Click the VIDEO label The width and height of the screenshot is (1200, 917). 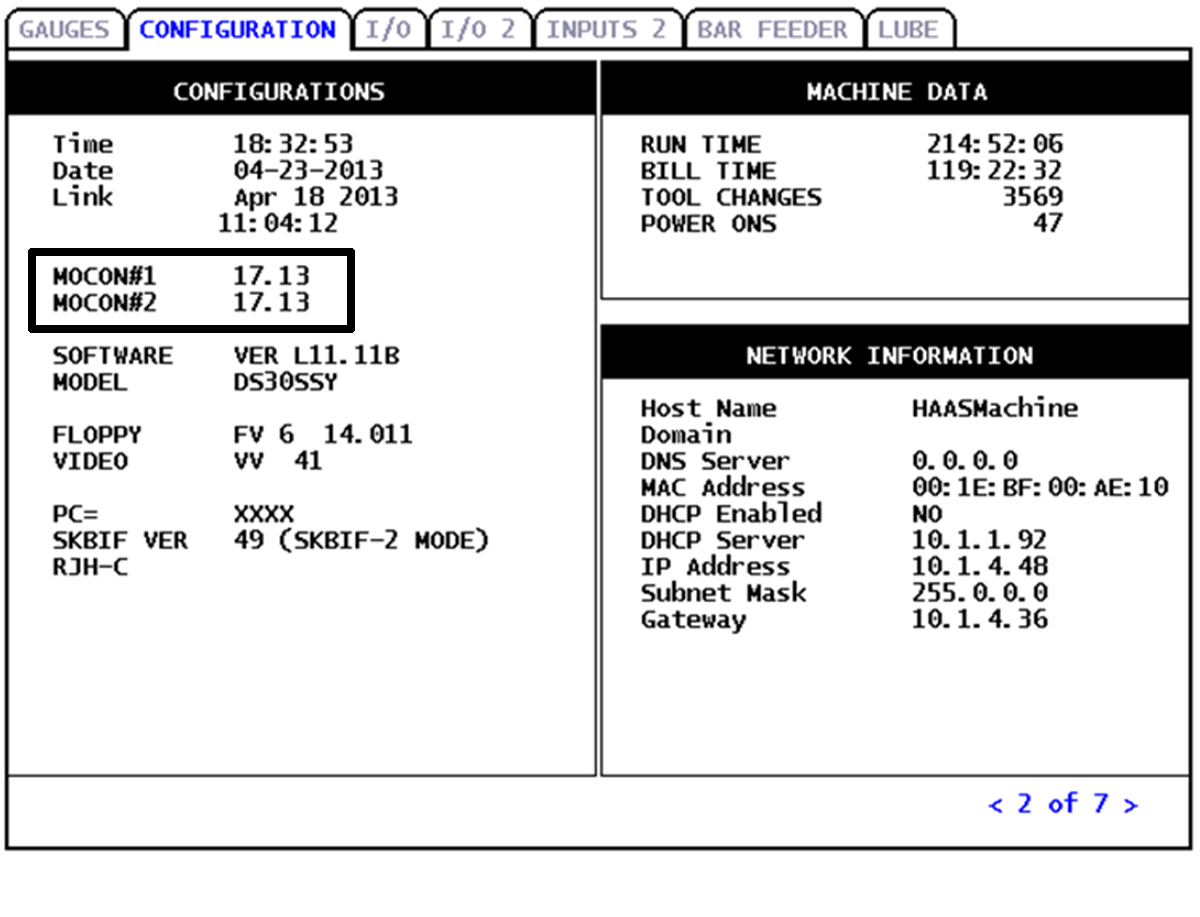pos(90,461)
